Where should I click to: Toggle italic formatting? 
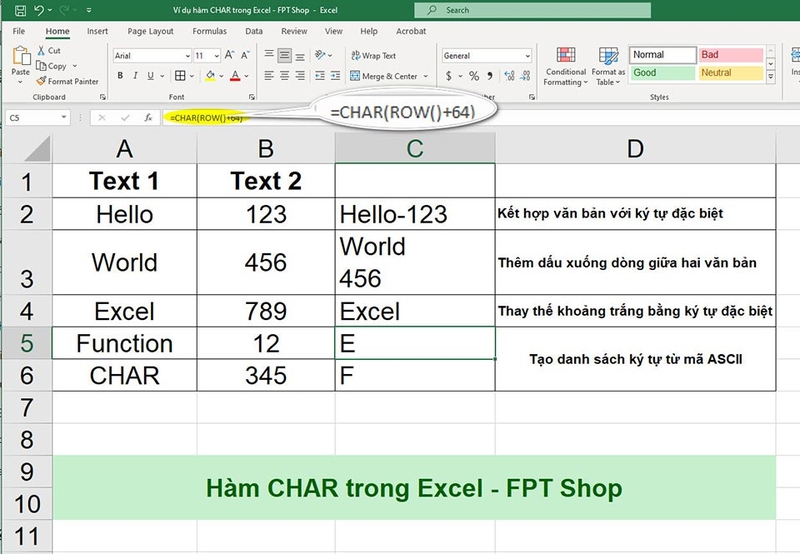tap(135, 75)
